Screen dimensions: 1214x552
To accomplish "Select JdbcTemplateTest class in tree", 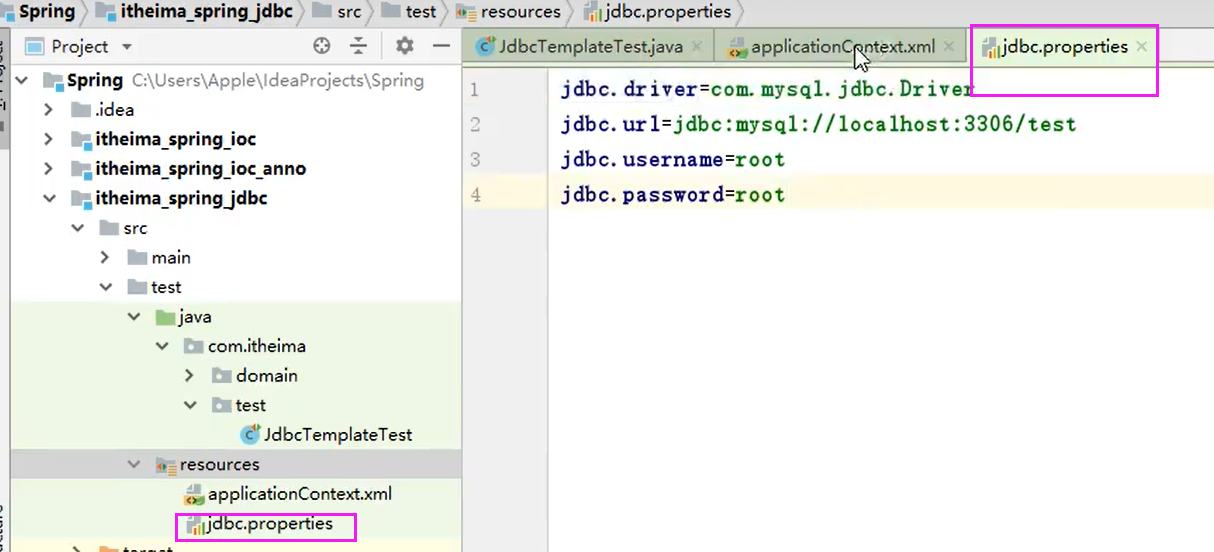I will (x=338, y=435).
